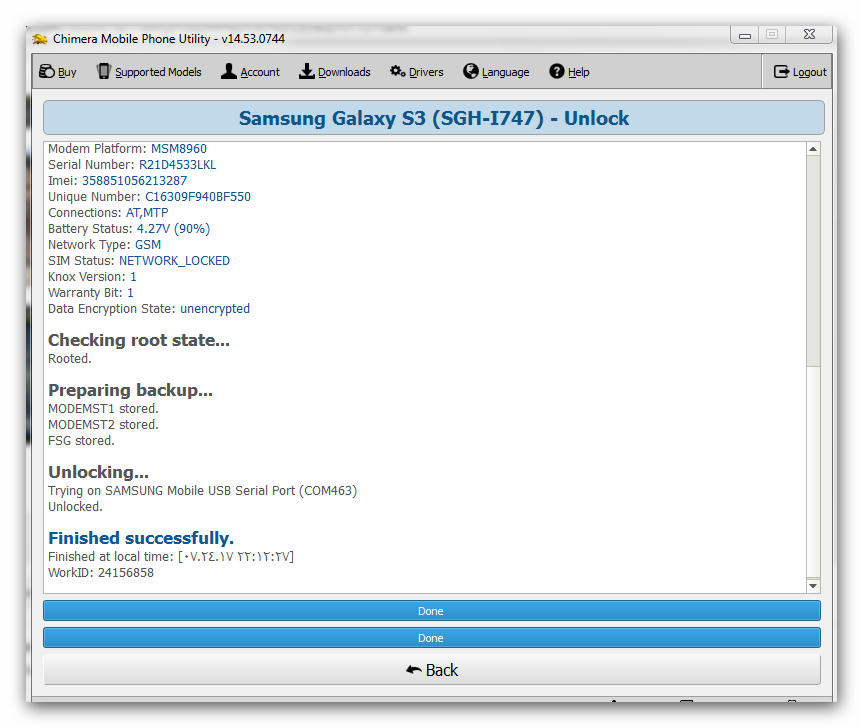Click the Drivers gears icon
Screen dimensions: 863x728
[397, 72]
